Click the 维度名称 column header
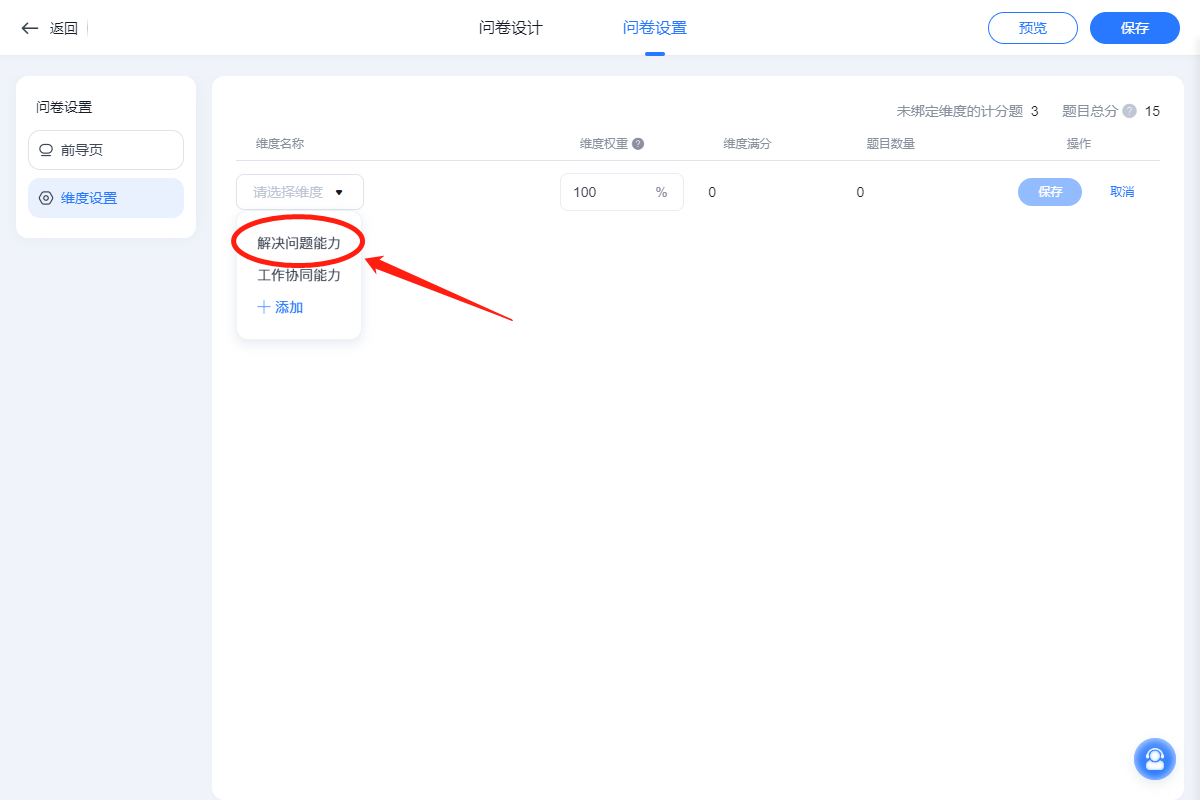 280,144
